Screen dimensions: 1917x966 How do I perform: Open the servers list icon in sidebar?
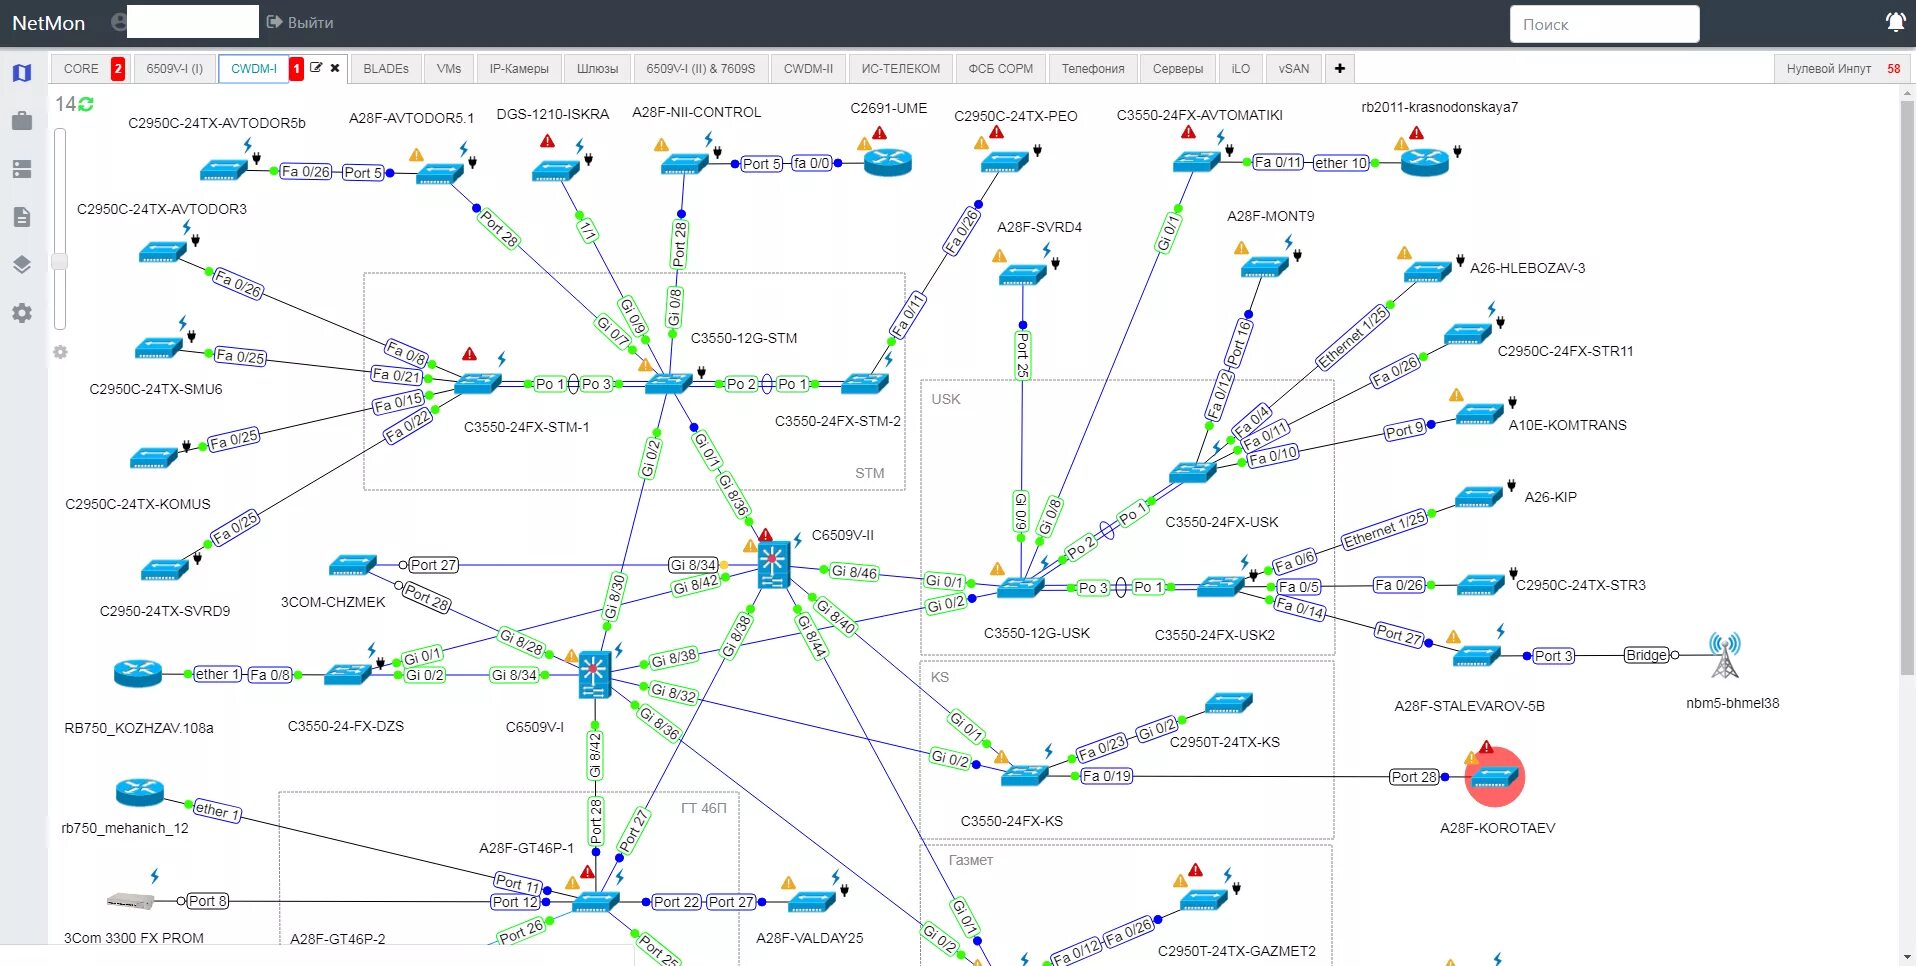pyautogui.click(x=22, y=169)
